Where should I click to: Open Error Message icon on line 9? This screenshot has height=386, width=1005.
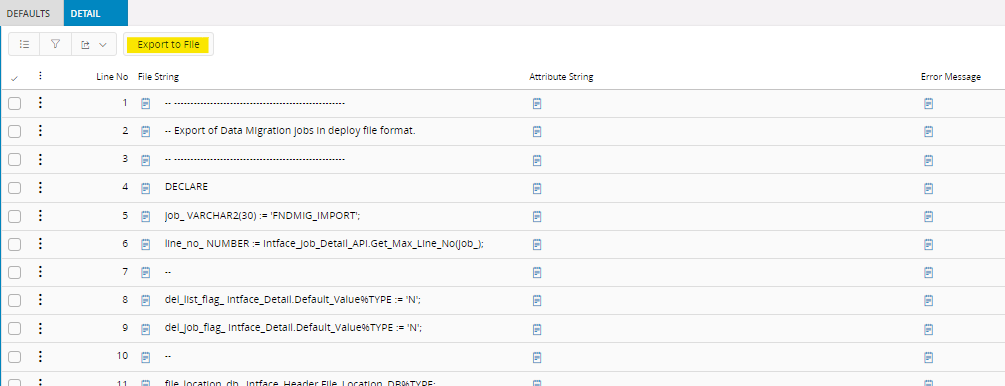point(929,329)
